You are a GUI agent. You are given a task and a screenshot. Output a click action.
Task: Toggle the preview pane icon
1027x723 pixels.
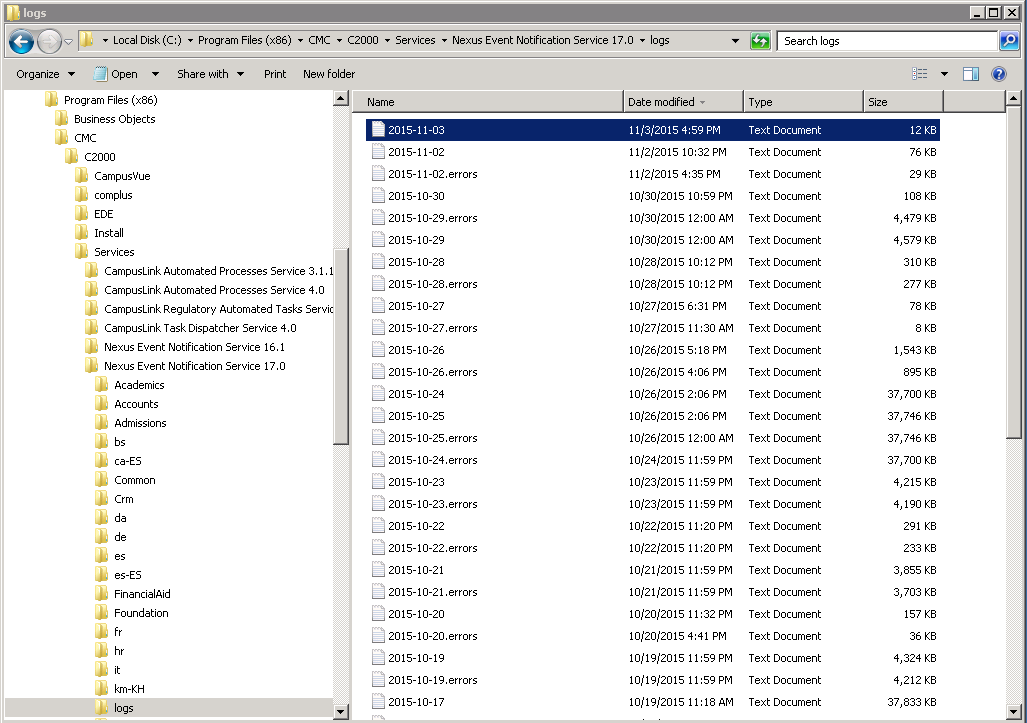[970, 74]
